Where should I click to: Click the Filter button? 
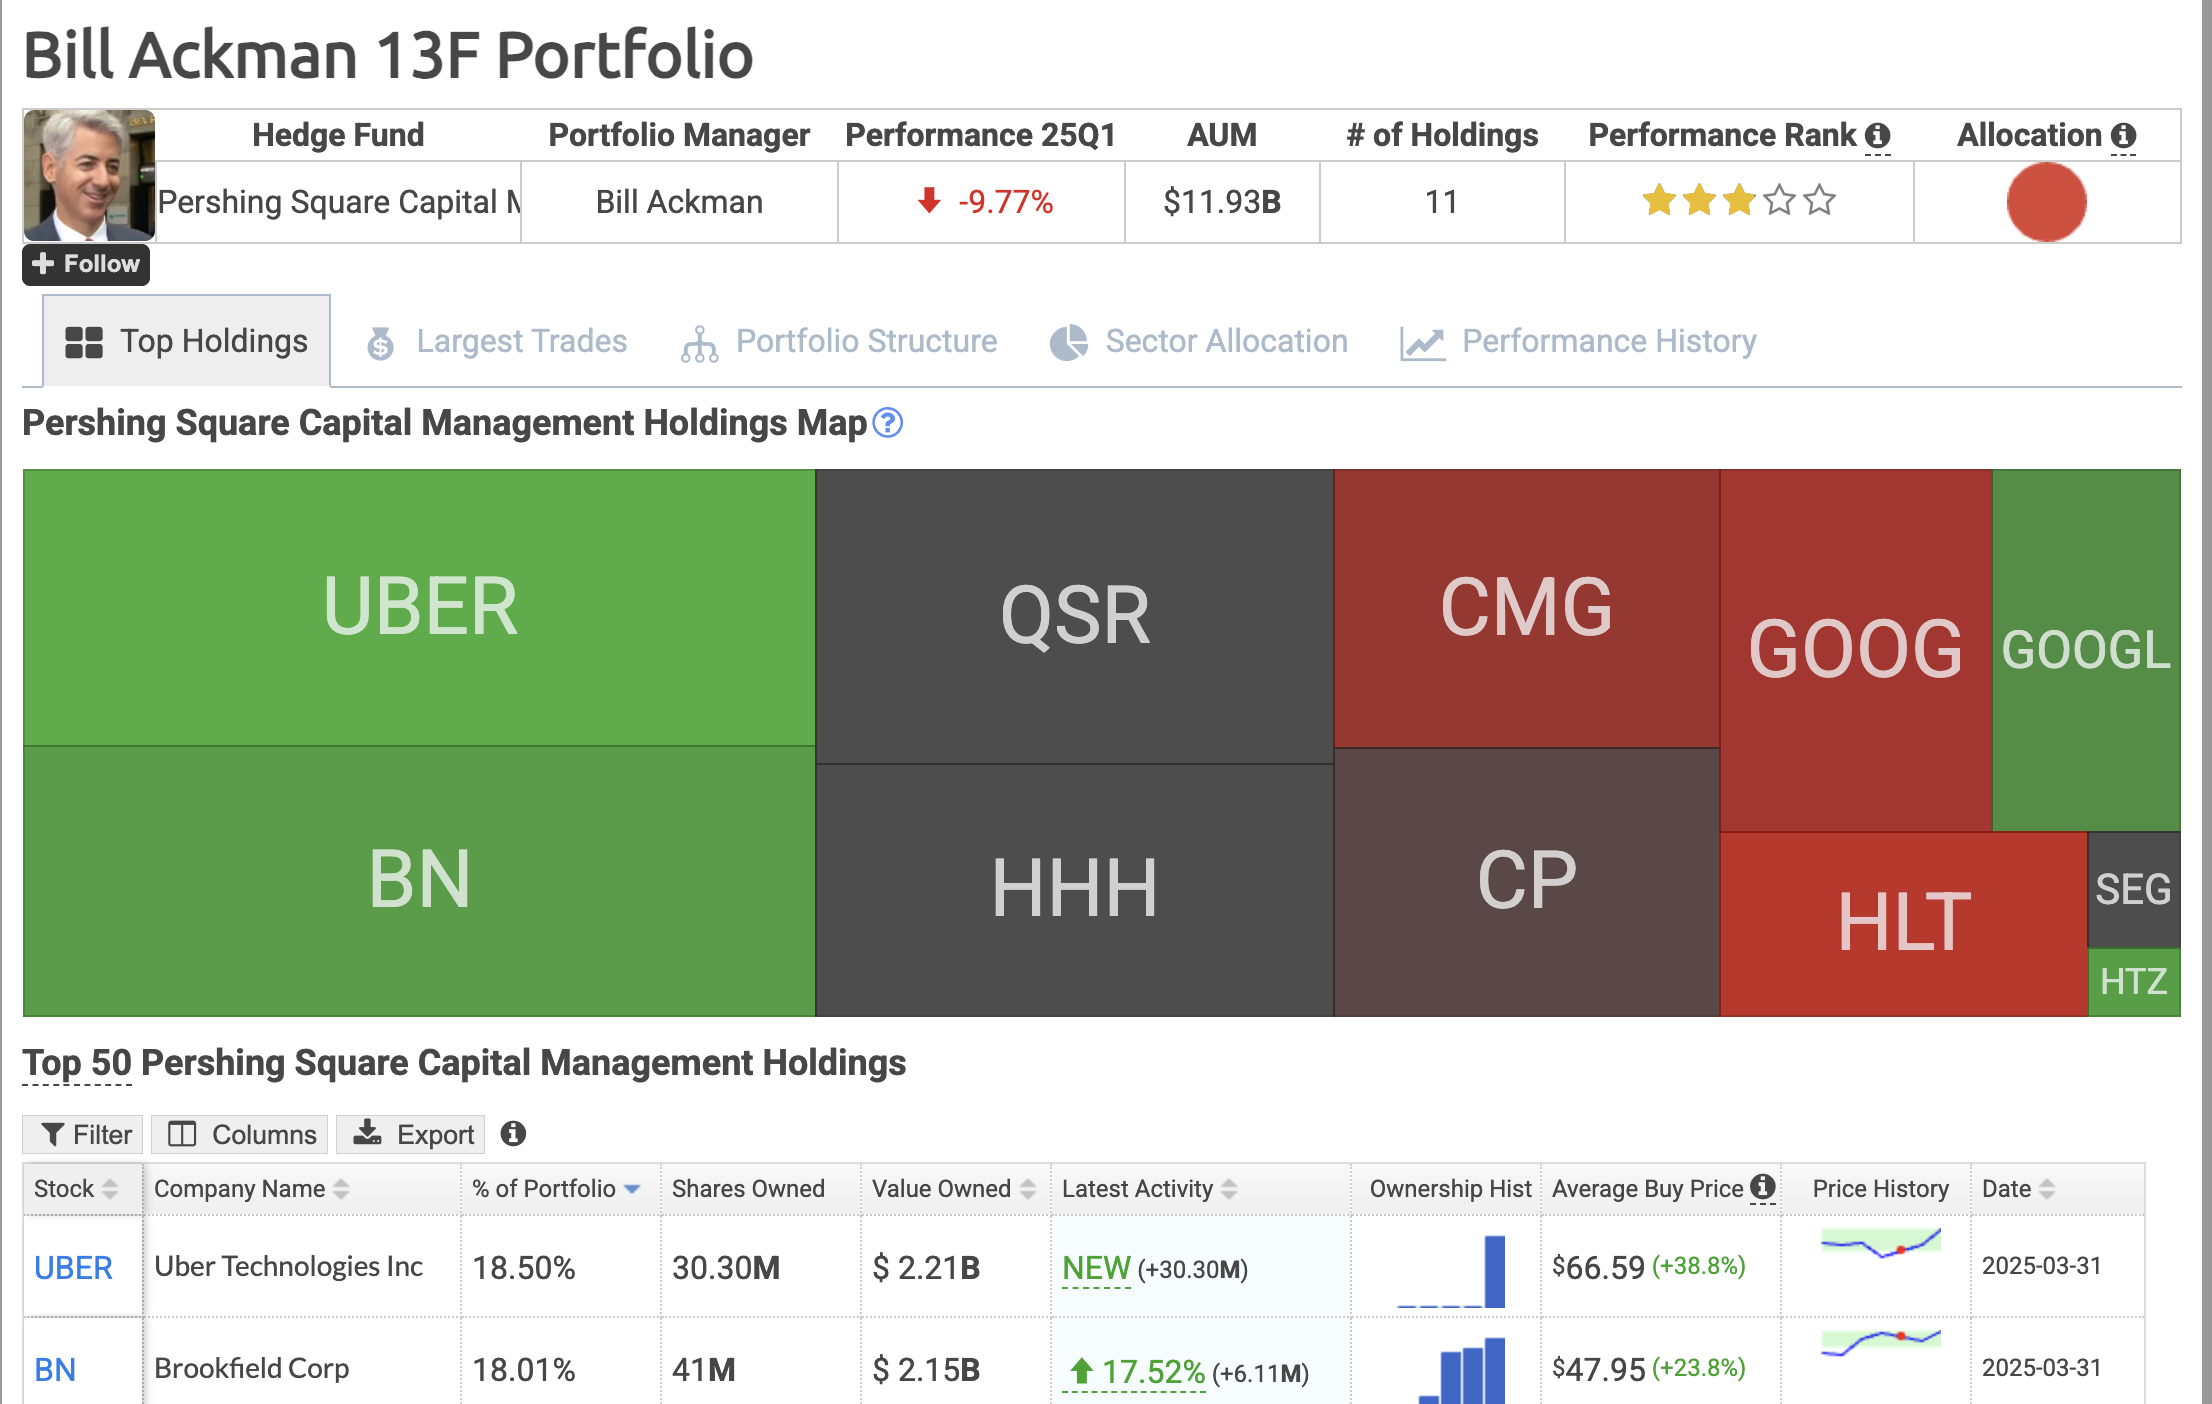coord(83,1134)
